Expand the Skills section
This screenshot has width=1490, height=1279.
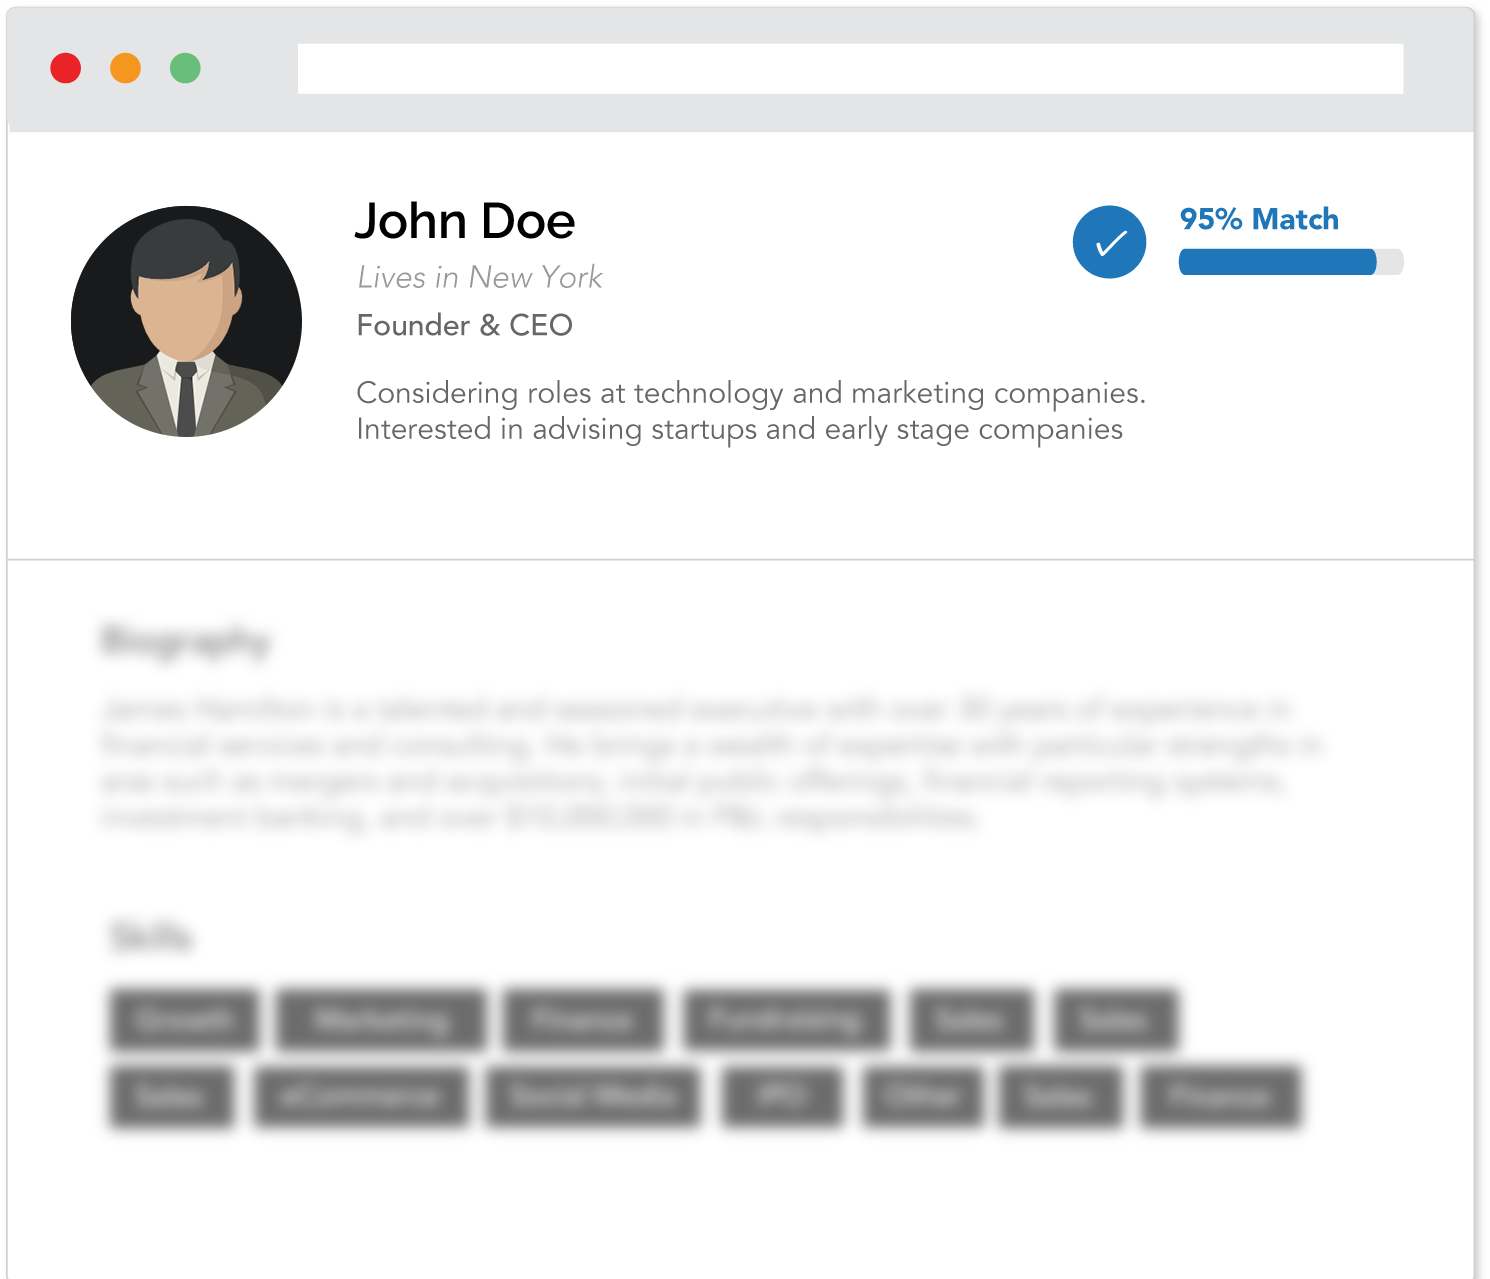150,938
